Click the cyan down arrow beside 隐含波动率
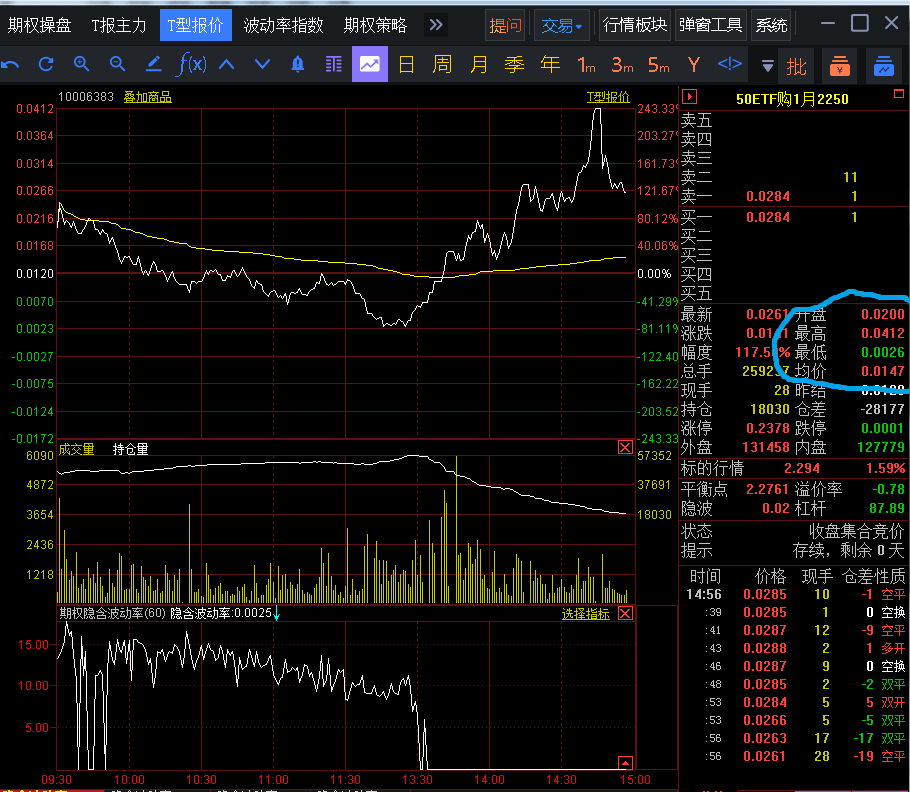 click(x=276, y=613)
